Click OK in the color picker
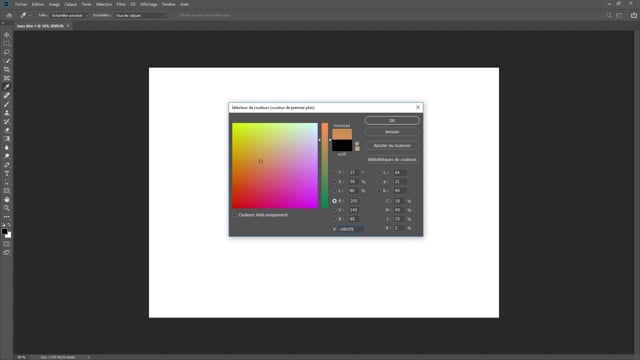Image resolution: width=640 pixels, height=360 pixels. (x=392, y=120)
